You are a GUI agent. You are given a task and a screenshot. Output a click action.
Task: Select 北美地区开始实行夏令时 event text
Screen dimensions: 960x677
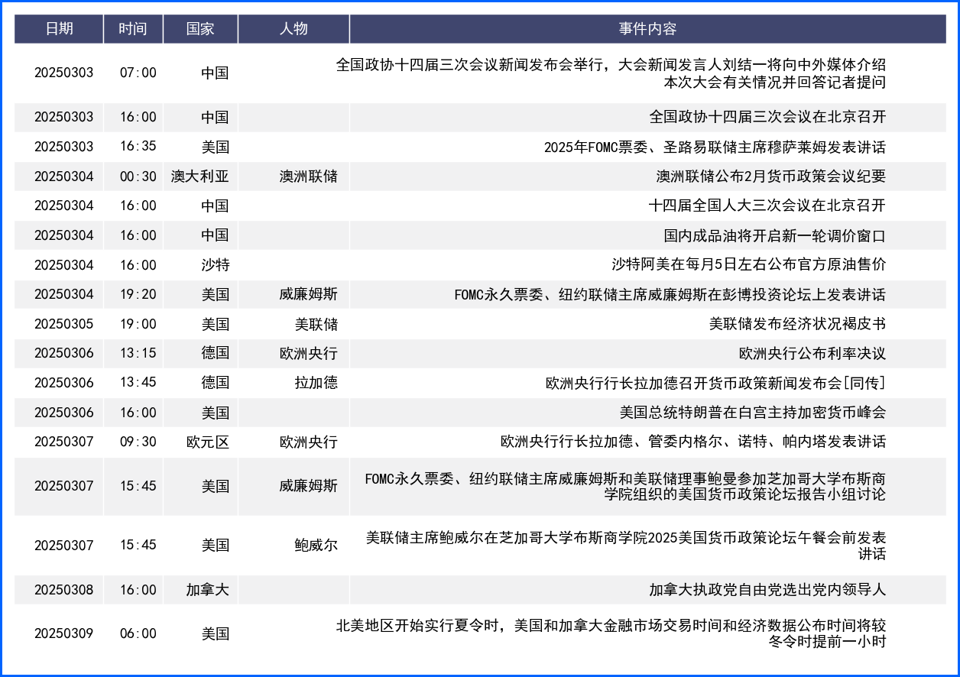[x=610, y=634]
